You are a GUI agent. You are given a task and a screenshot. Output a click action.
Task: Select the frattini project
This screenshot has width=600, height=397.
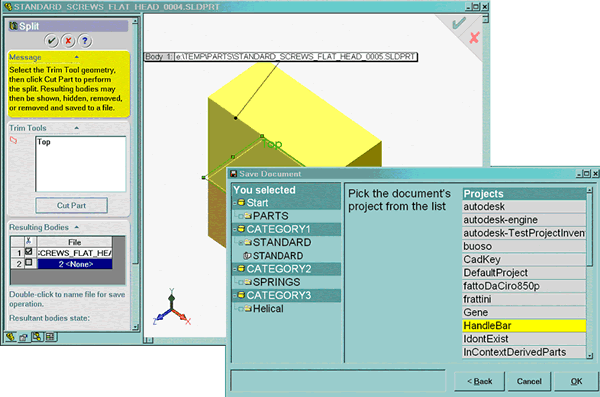[524, 299]
